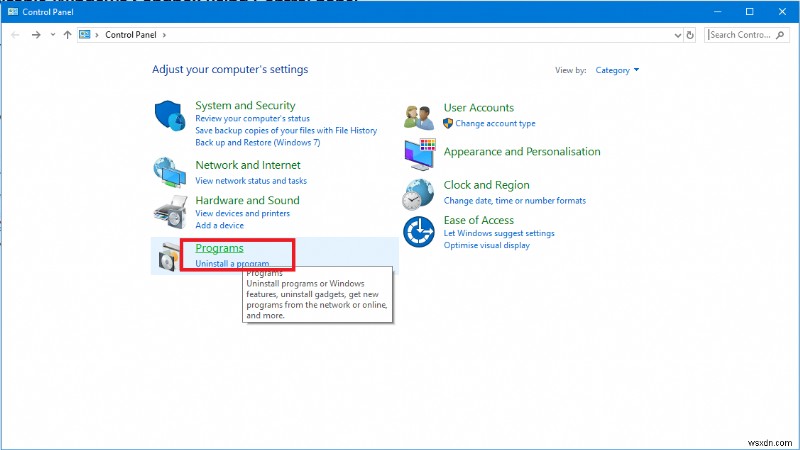Image resolution: width=800 pixels, height=450 pixels.
Task: Maximize the Control Panel window
Action: pyautogui.click(x=749, y=11)
